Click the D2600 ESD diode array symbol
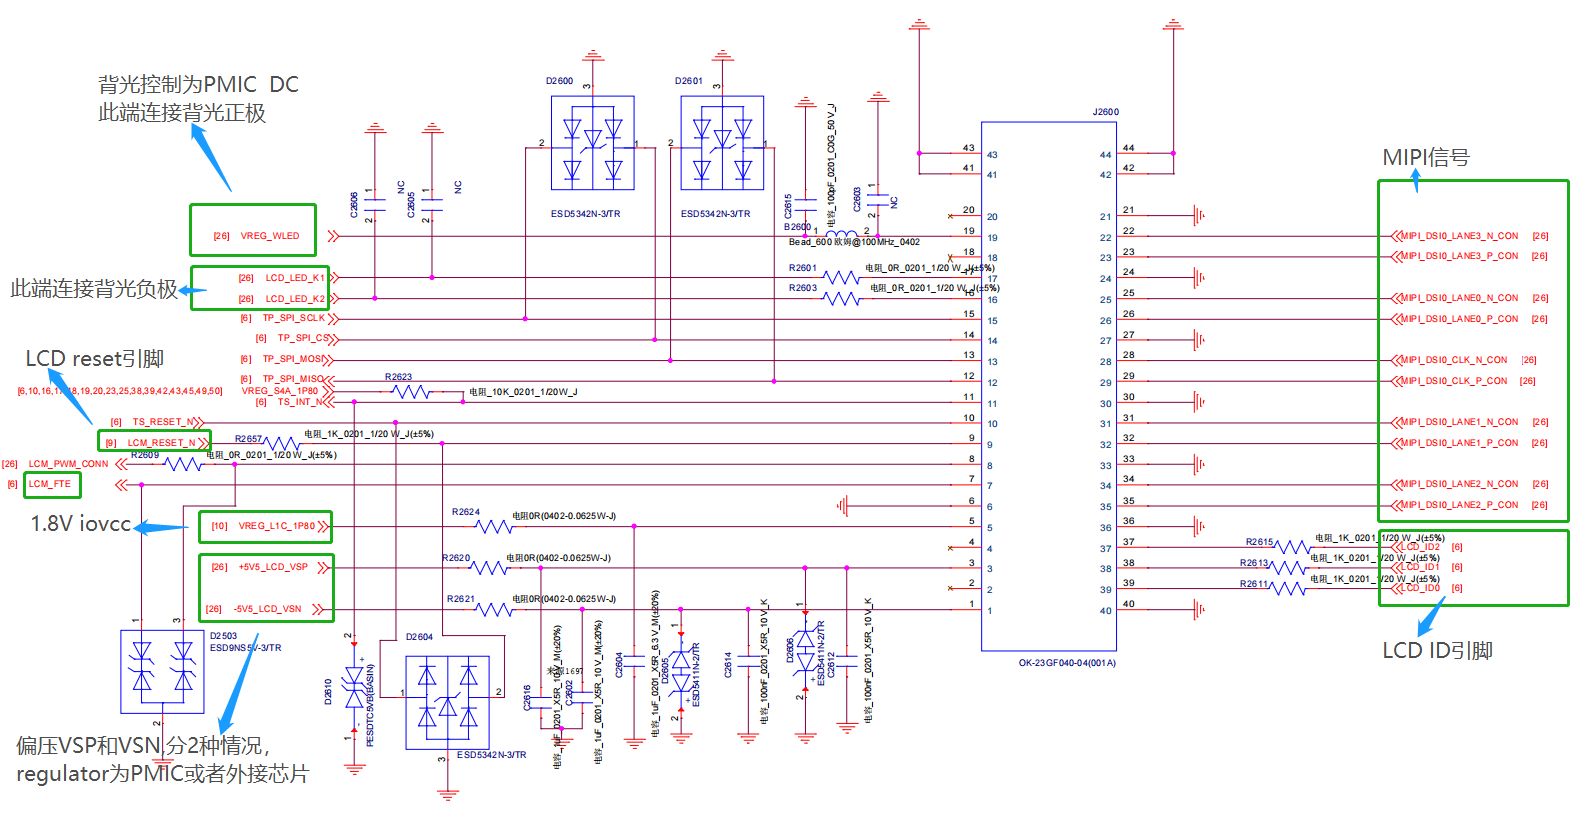This screenshot has width=1595, height=821. pyautogui.click(x=592, y=143)
